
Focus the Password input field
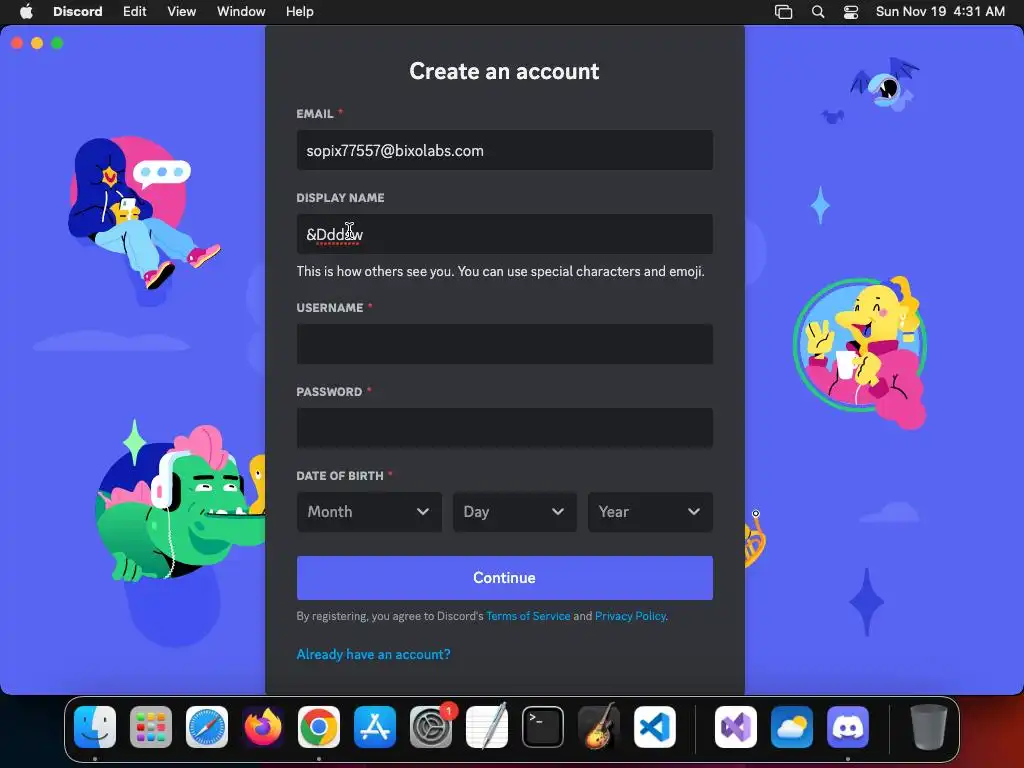(505, 428)
